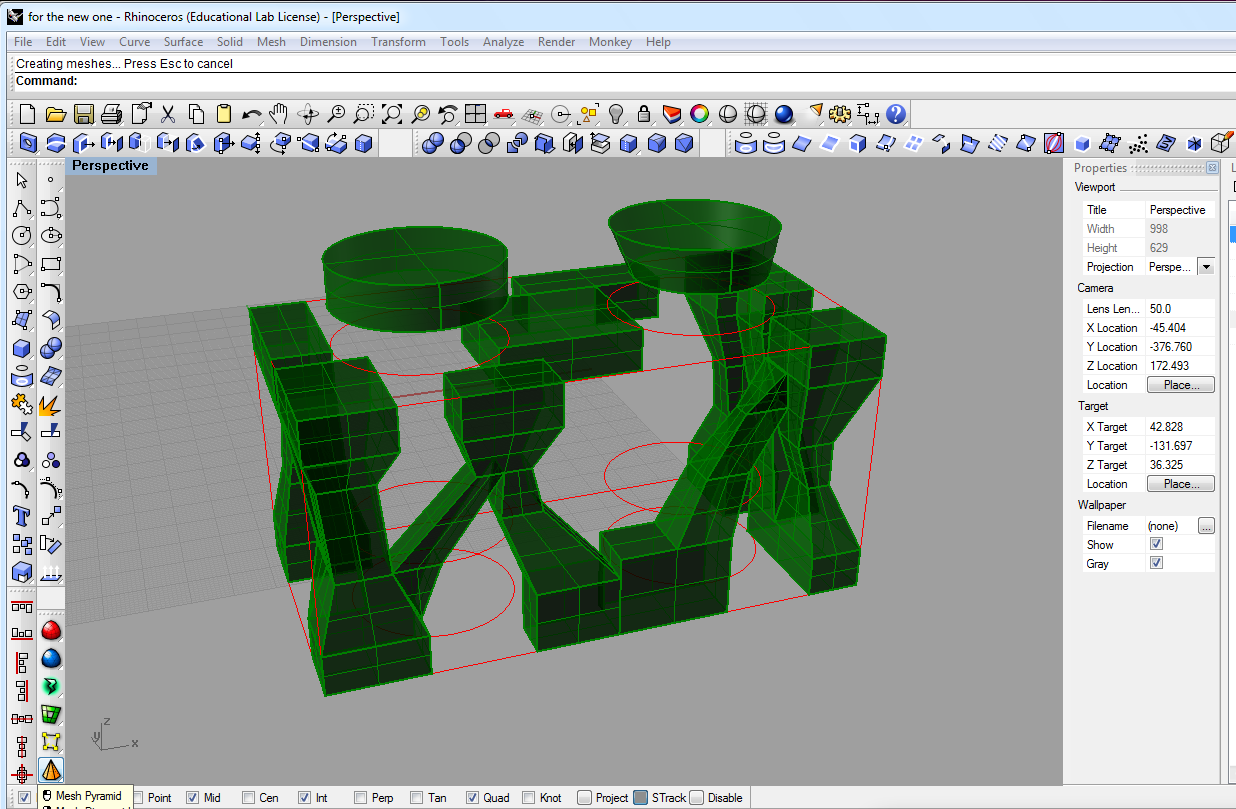Click the Target Location Place button
The width and height of the screenshot is (1236, 809).
1180,484
